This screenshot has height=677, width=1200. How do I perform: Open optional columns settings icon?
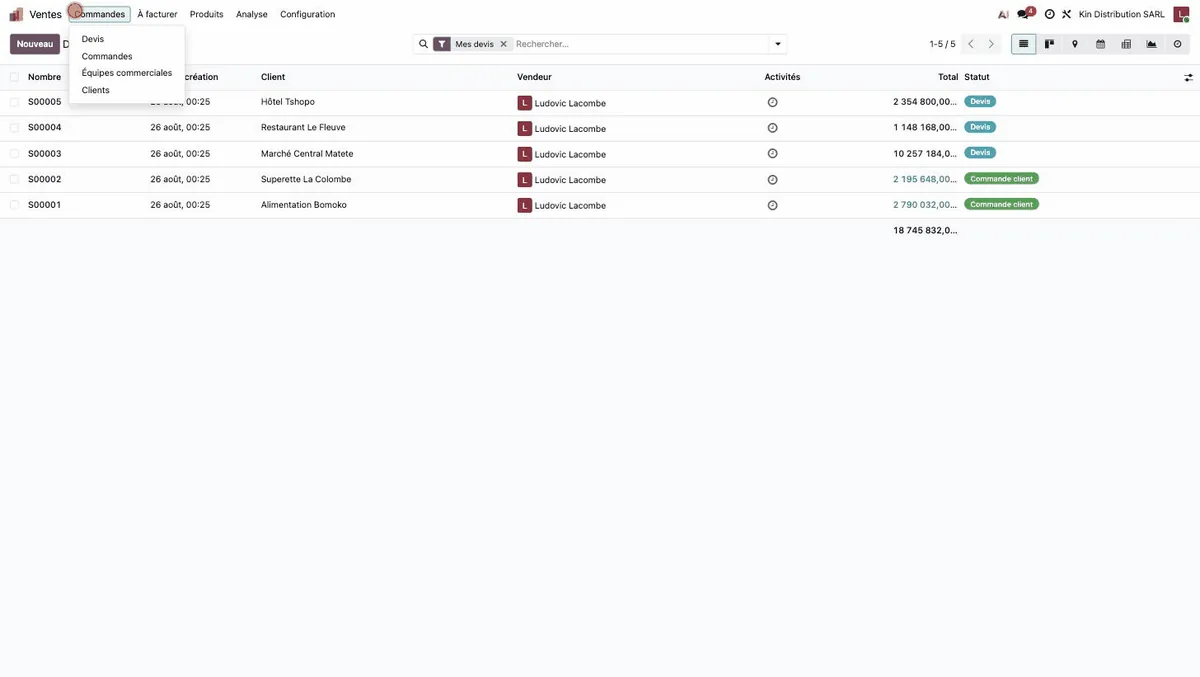coord(1188,77)
